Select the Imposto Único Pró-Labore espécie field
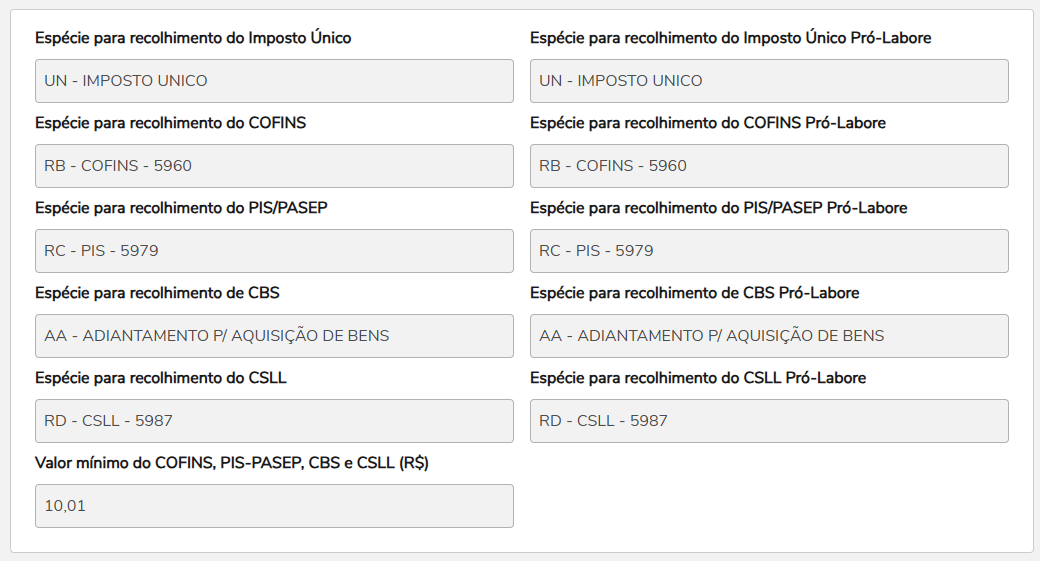 pos(769,81)
